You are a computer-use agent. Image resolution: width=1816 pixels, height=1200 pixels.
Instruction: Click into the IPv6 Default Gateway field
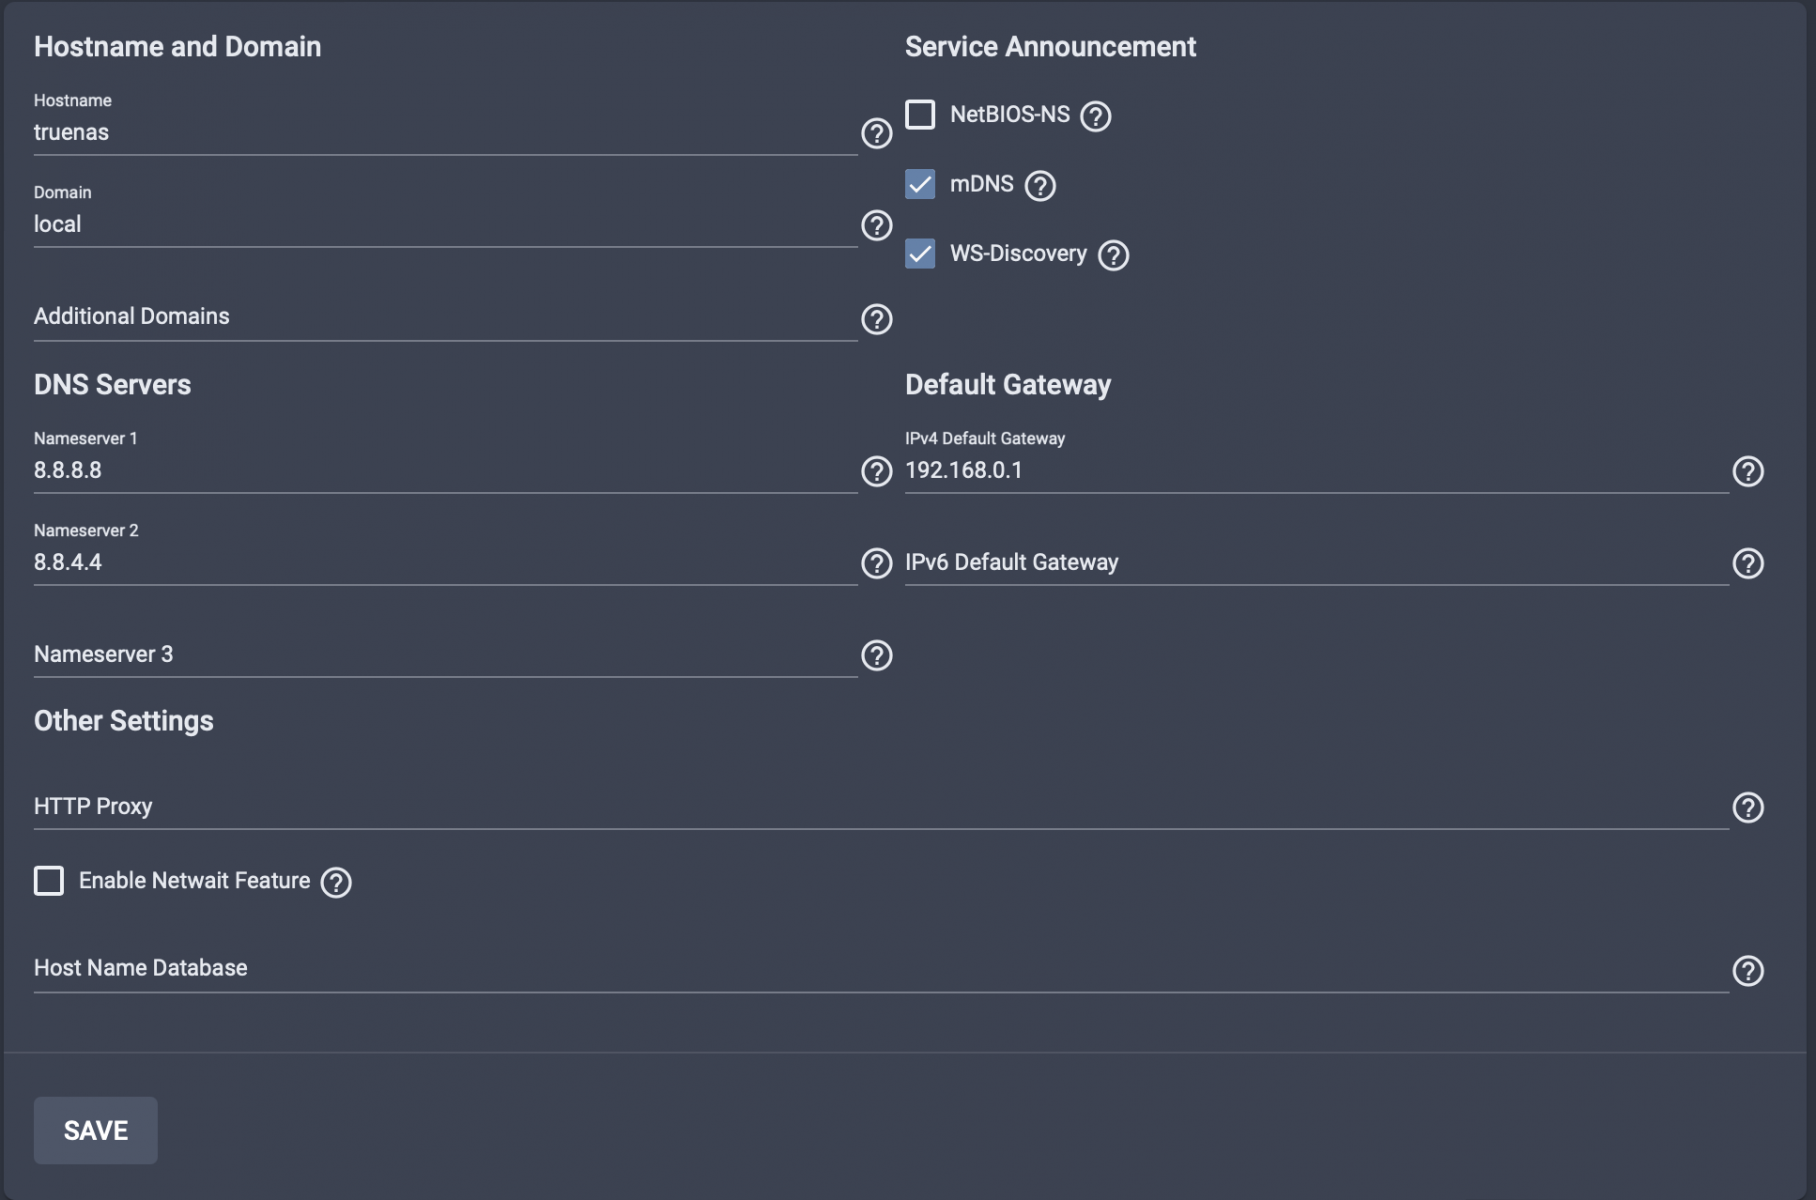click(1316, 562)
